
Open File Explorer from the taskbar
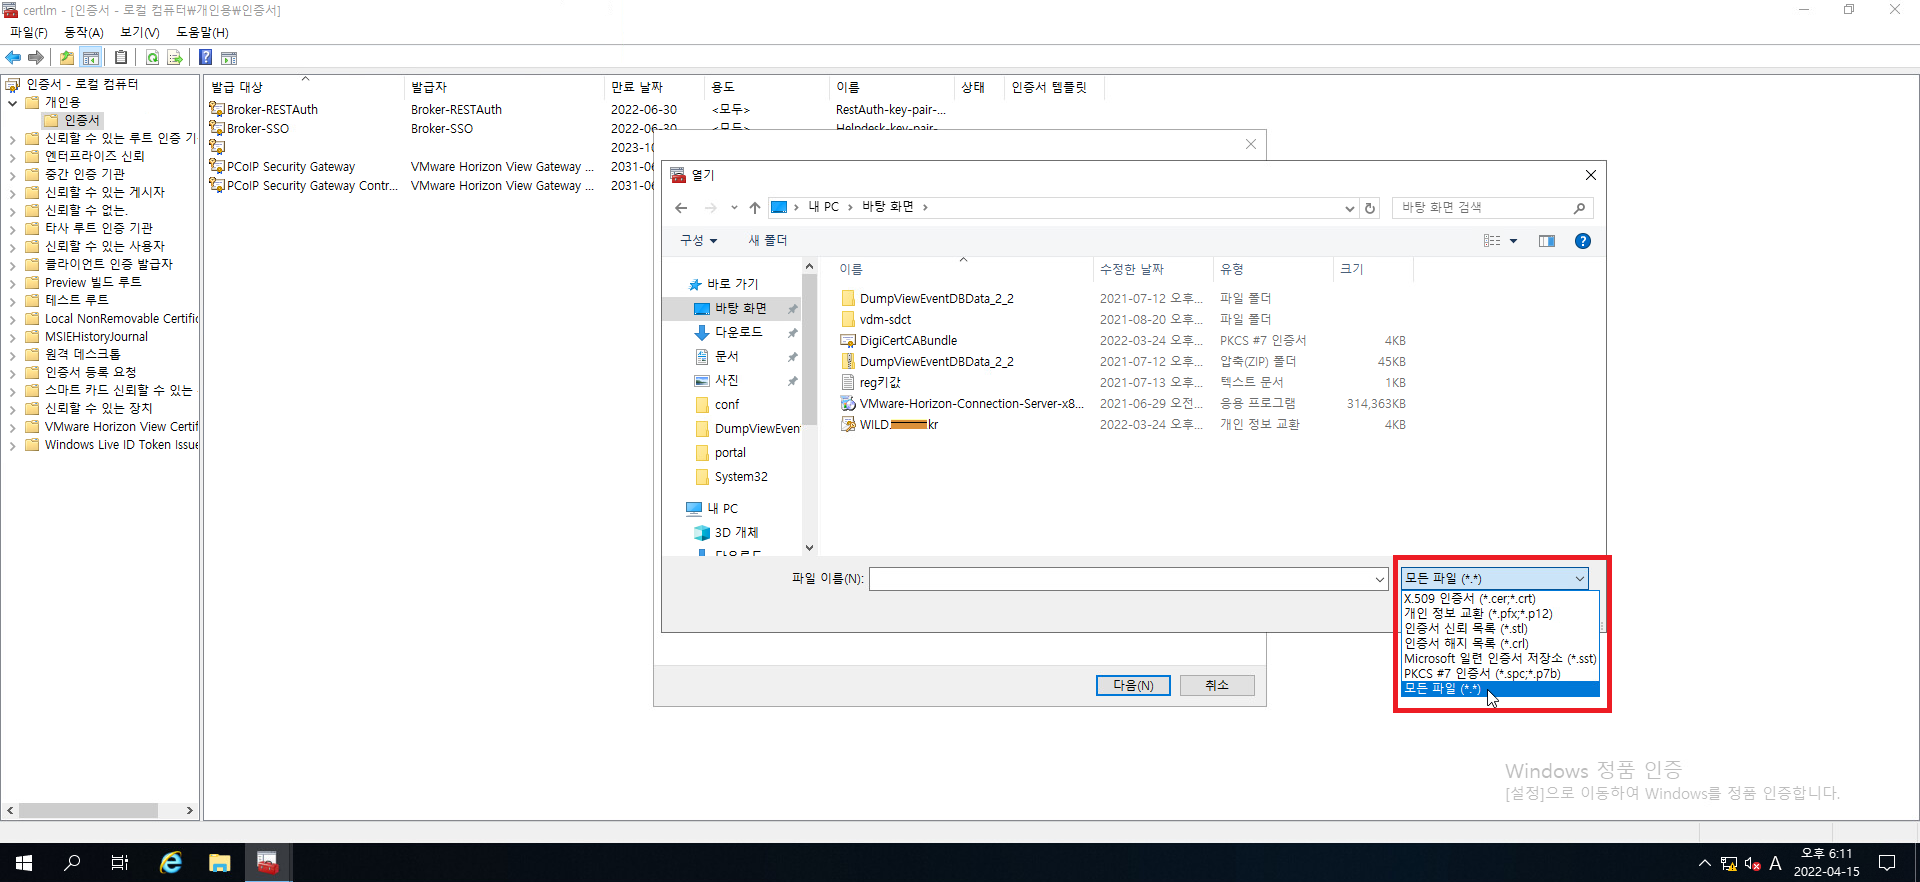click(x=219, y=862)
